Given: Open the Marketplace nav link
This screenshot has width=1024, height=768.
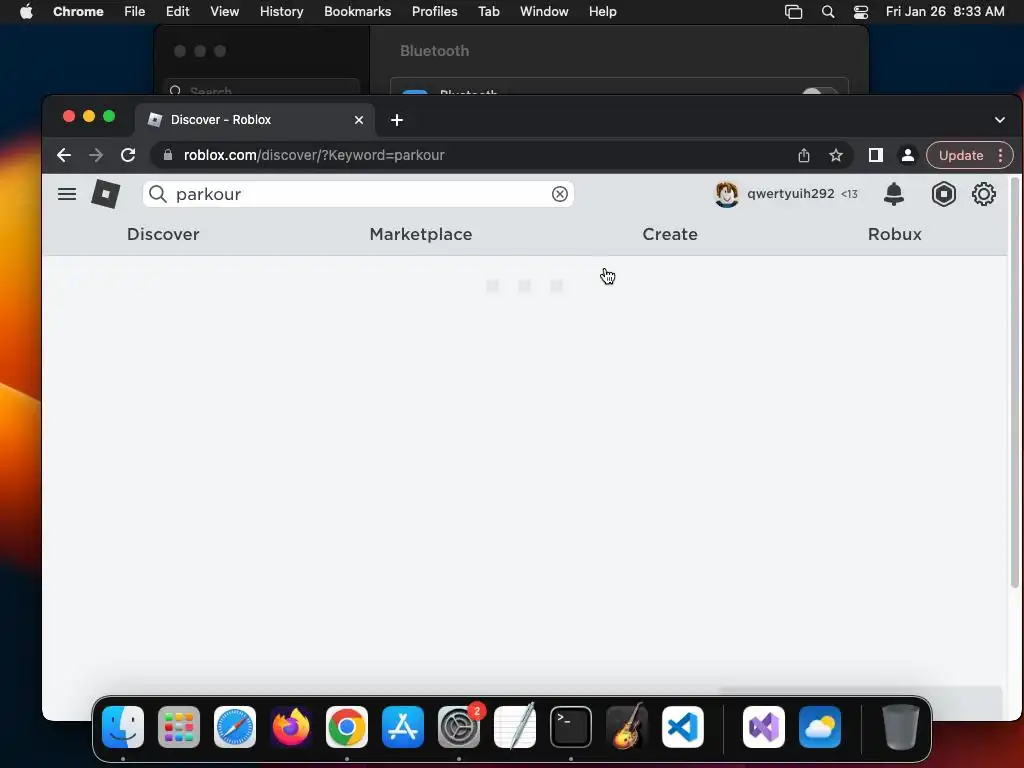Looking at the screenshot, I should [421, 234].
